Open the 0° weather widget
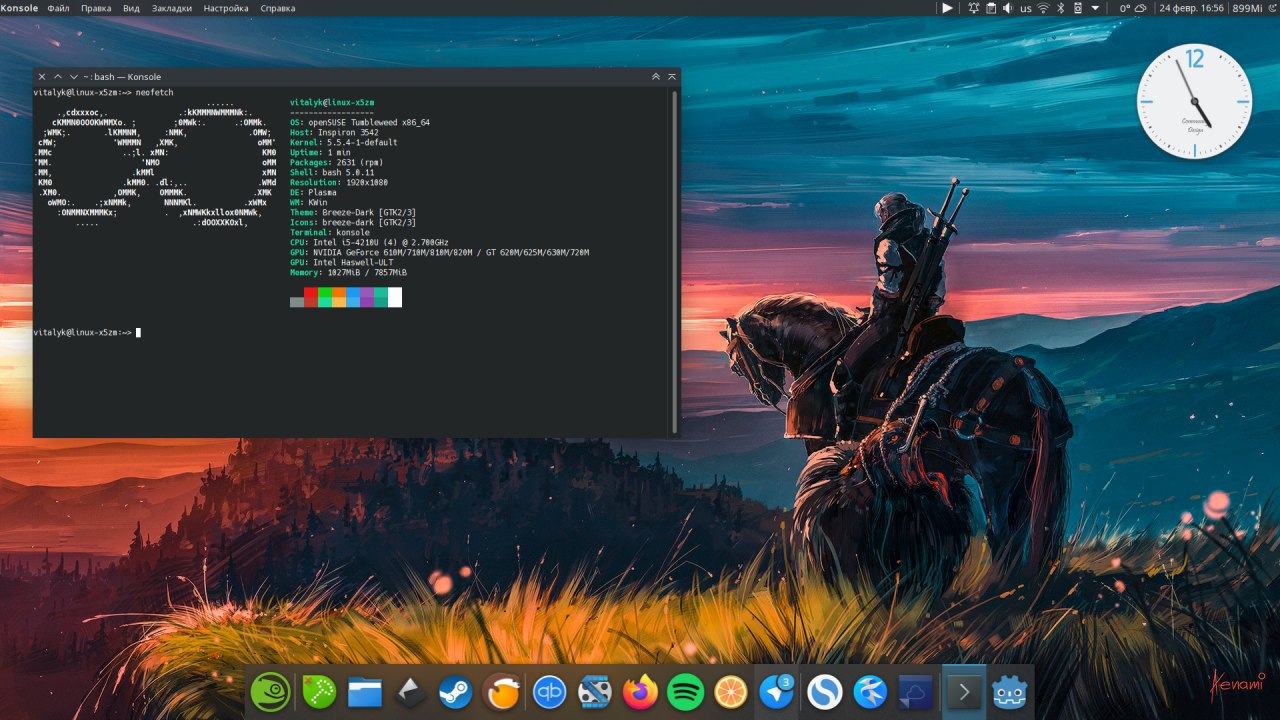The width and height of the screenshot is (1280, 720). click(x=1131, y=8)
